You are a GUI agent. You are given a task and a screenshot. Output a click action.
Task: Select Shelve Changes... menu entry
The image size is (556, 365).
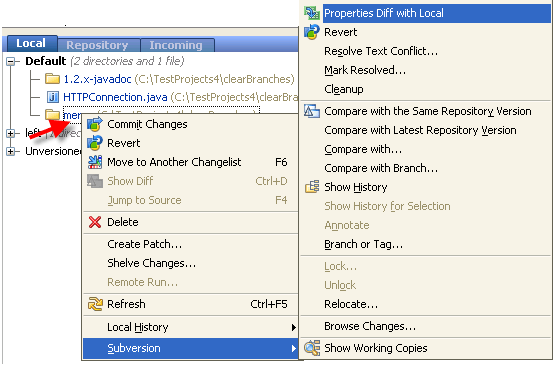(x=151, y=263)
